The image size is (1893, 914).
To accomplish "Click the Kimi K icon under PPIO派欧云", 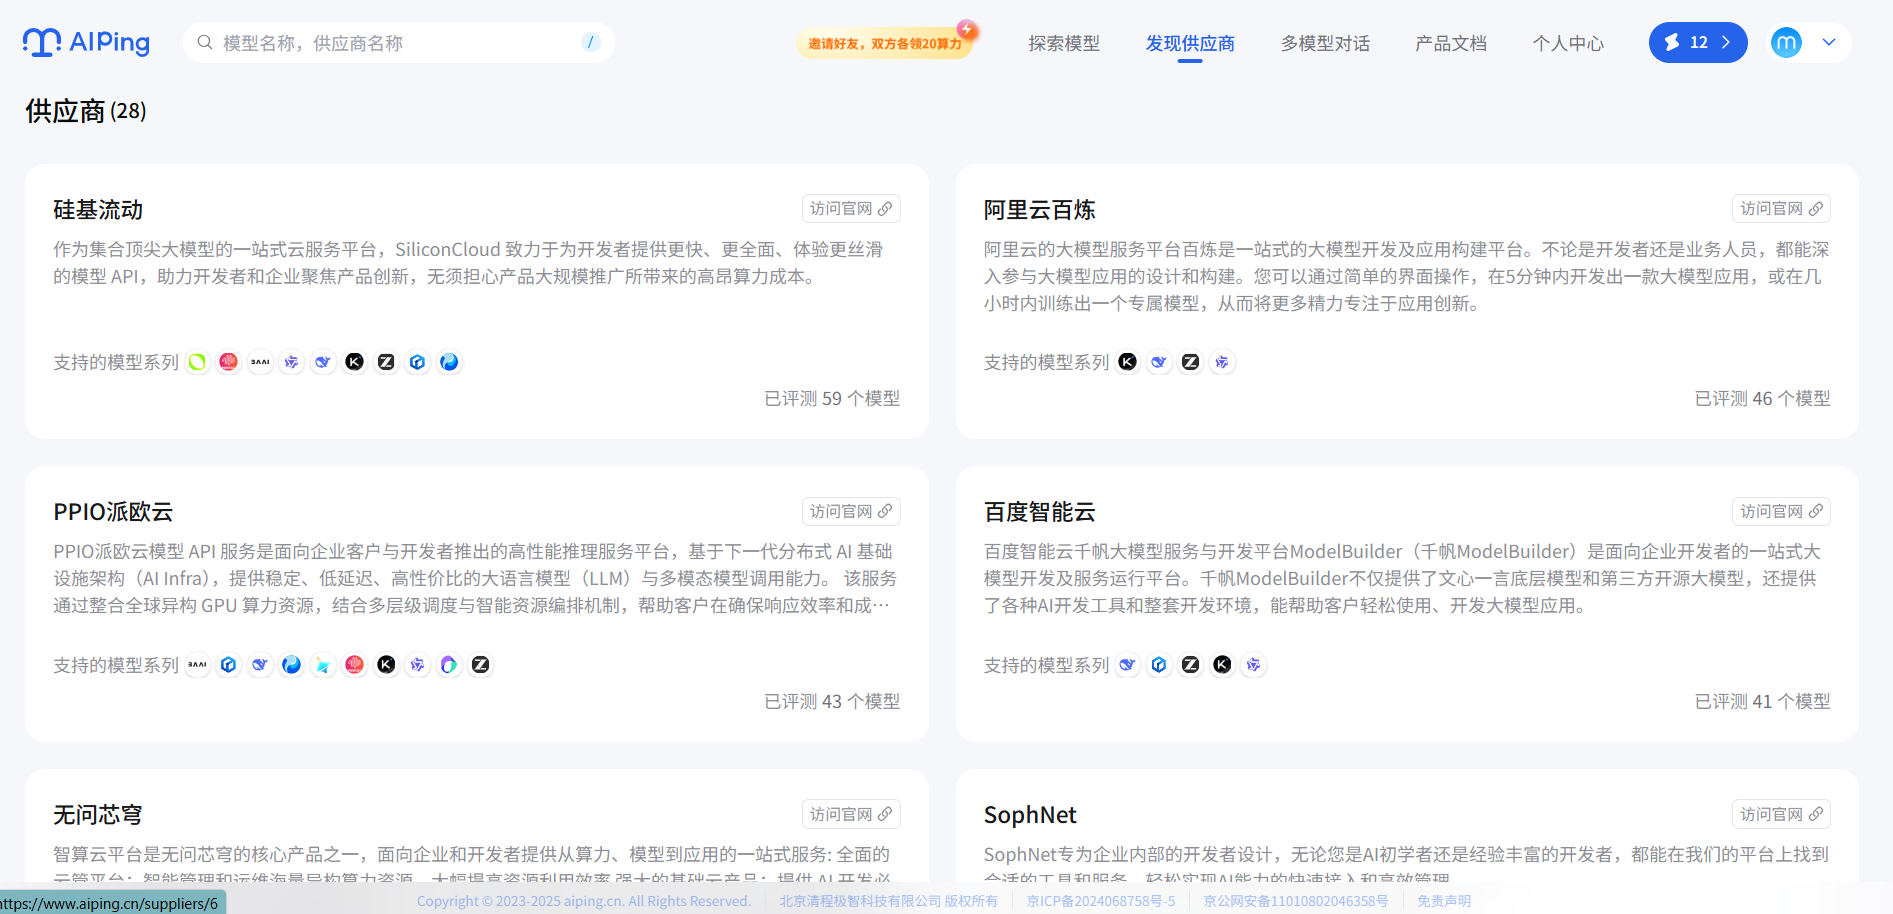I will 386,665.
